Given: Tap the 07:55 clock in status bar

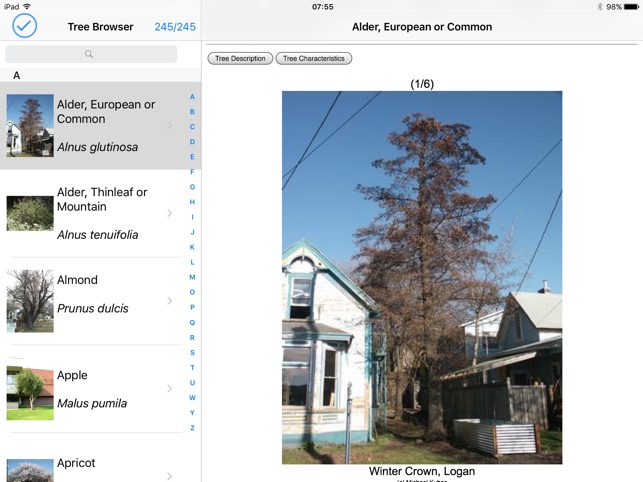Looking at the screenshot, I should (x=323, y=7).
